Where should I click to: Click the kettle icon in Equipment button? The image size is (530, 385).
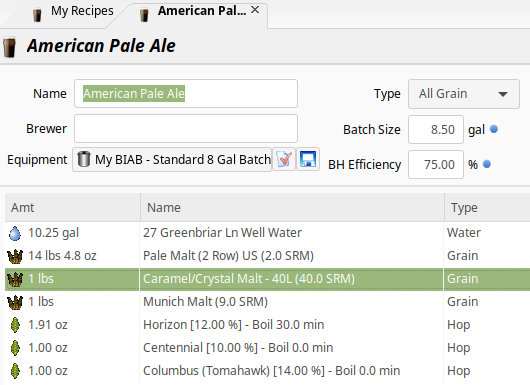[83, 159]
